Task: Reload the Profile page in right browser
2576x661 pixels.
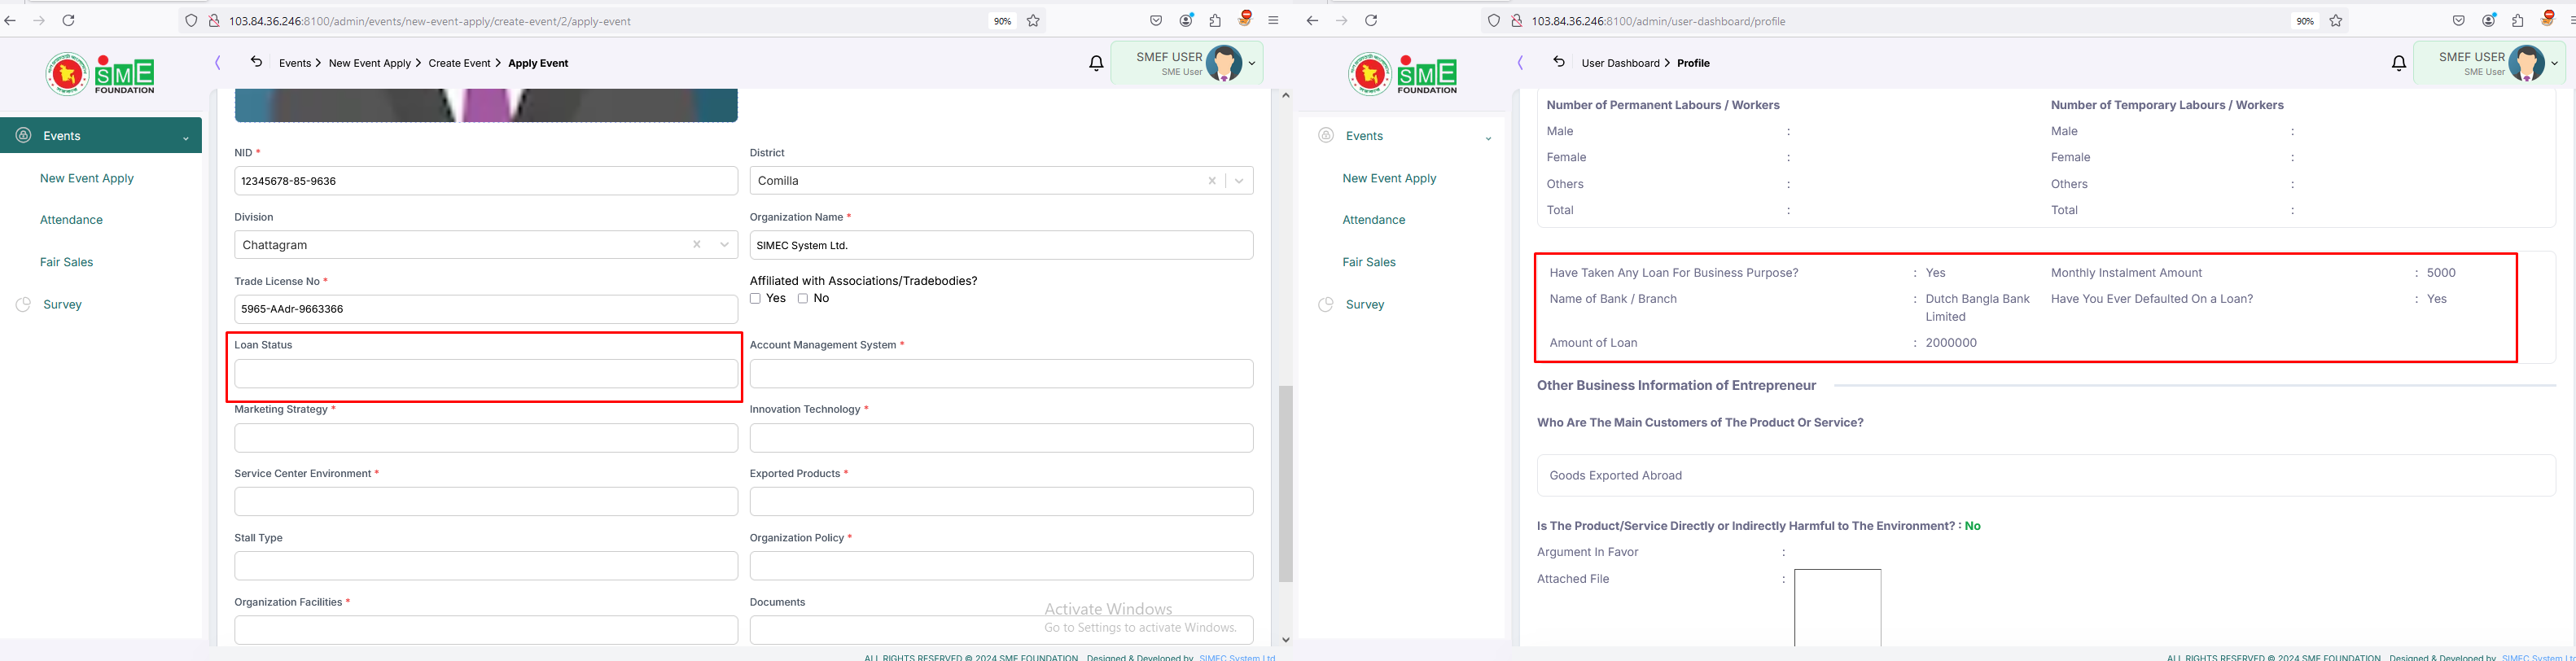Action: [1371, 20]
